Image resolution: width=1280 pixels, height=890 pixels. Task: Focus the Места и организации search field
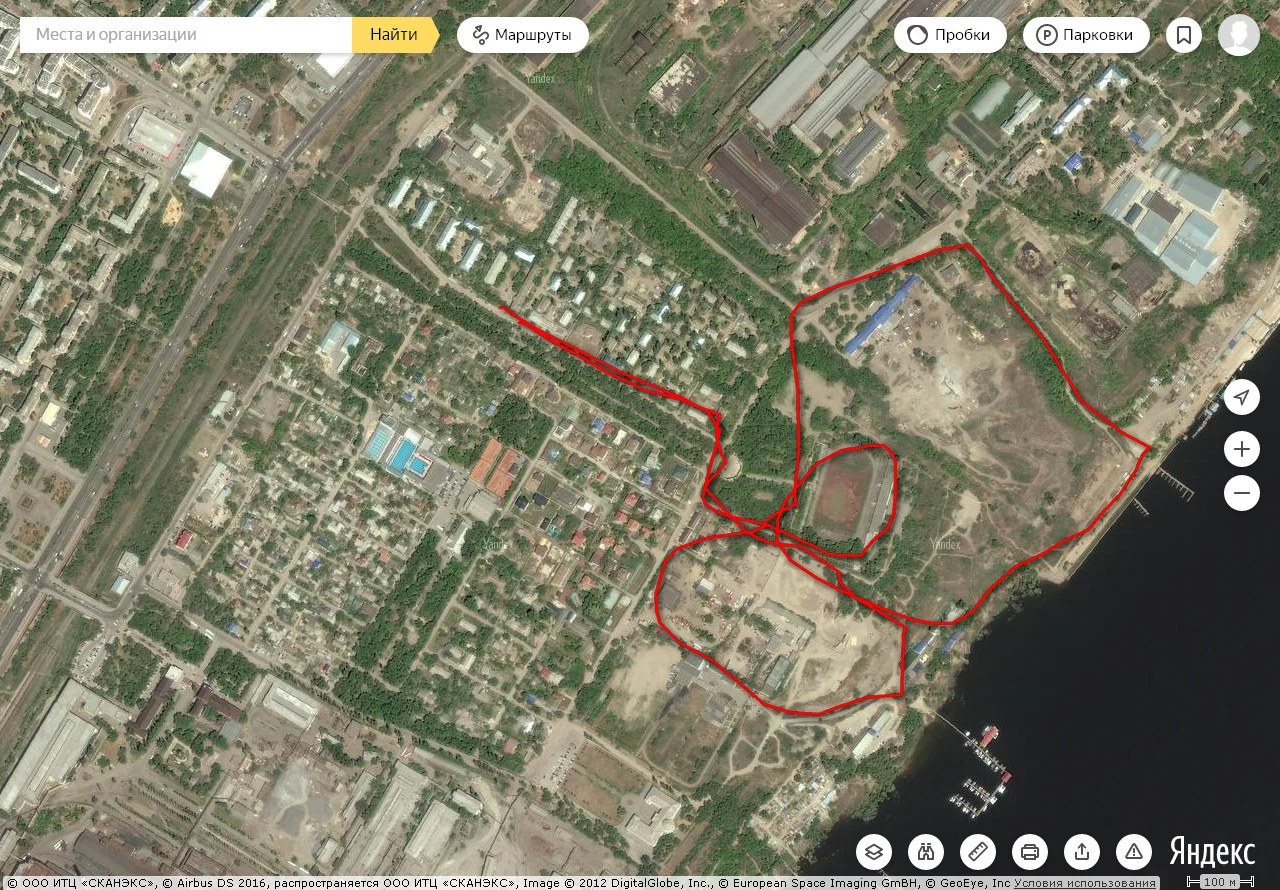186,35
